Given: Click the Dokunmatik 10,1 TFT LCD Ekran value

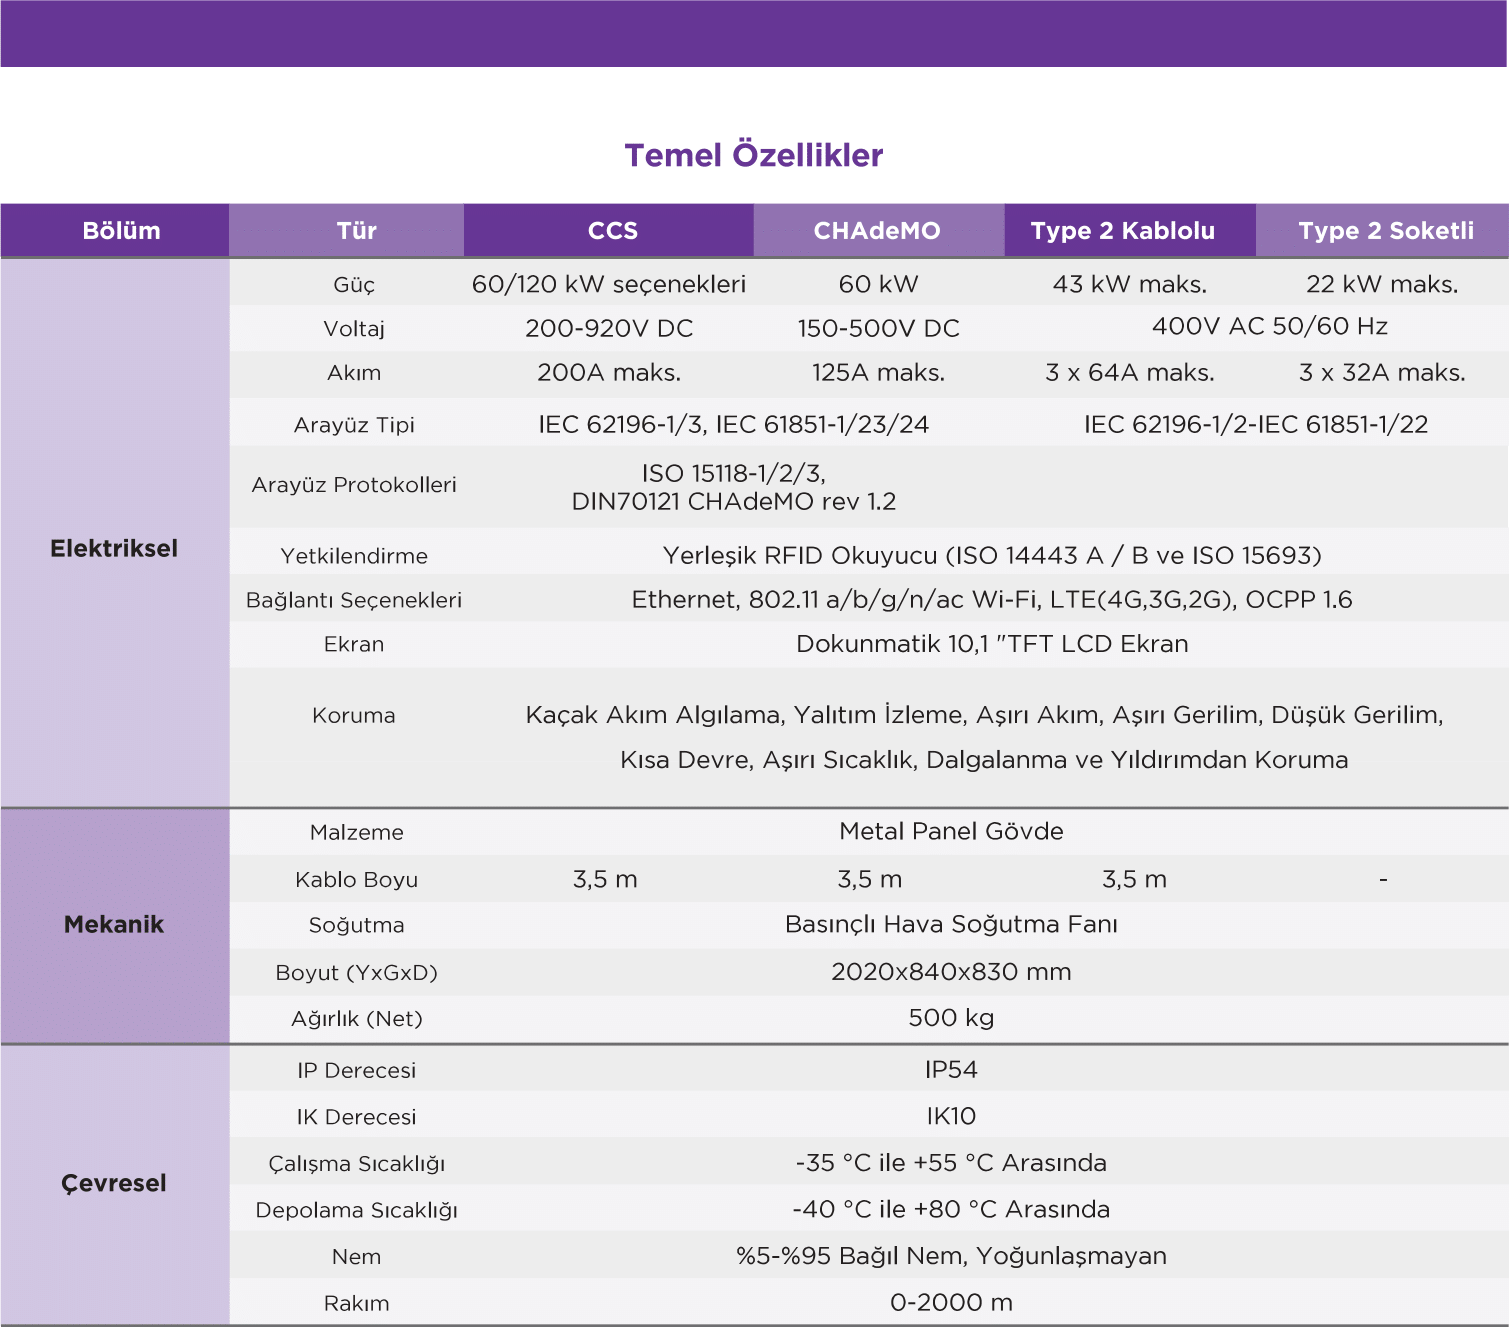Looking at the screenshot, I should click(x=991, y=644).
